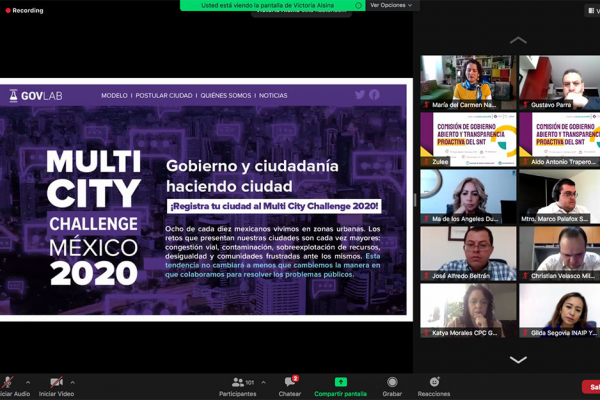600x400 pixels.
Task: Unmute with Iniciar Audio microphone icon
Action: 8,382
